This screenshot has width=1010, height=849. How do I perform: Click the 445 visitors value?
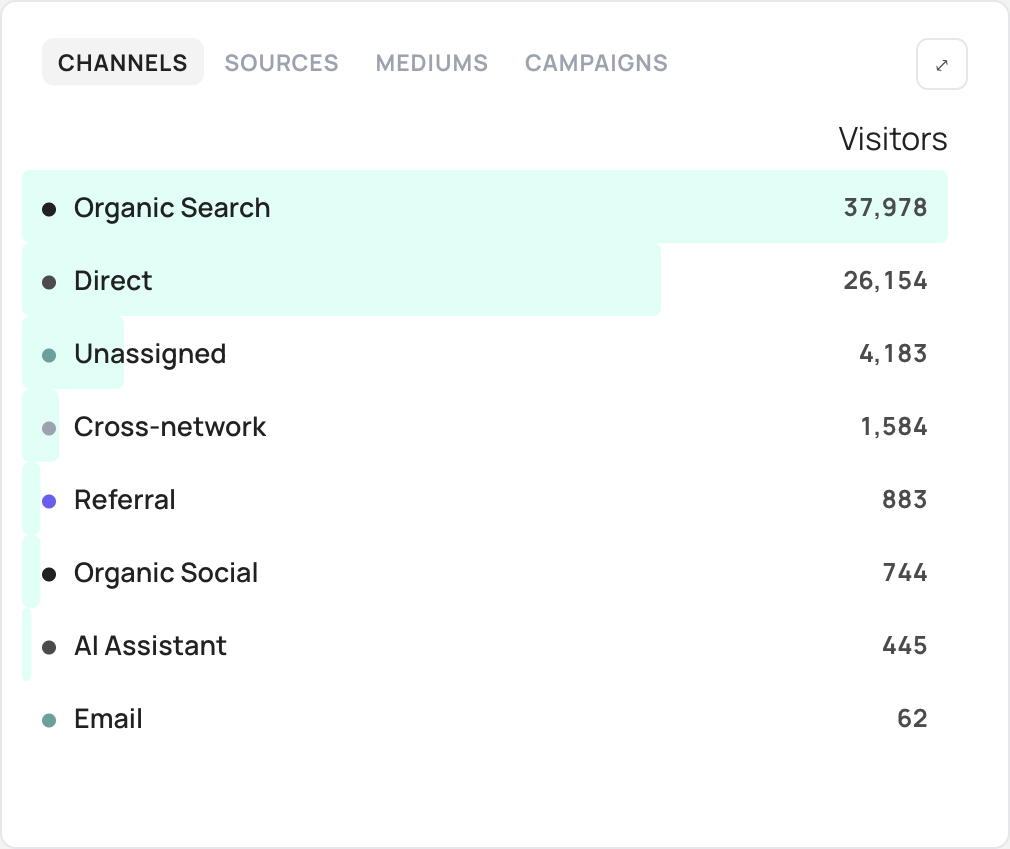tap(904, 645)
